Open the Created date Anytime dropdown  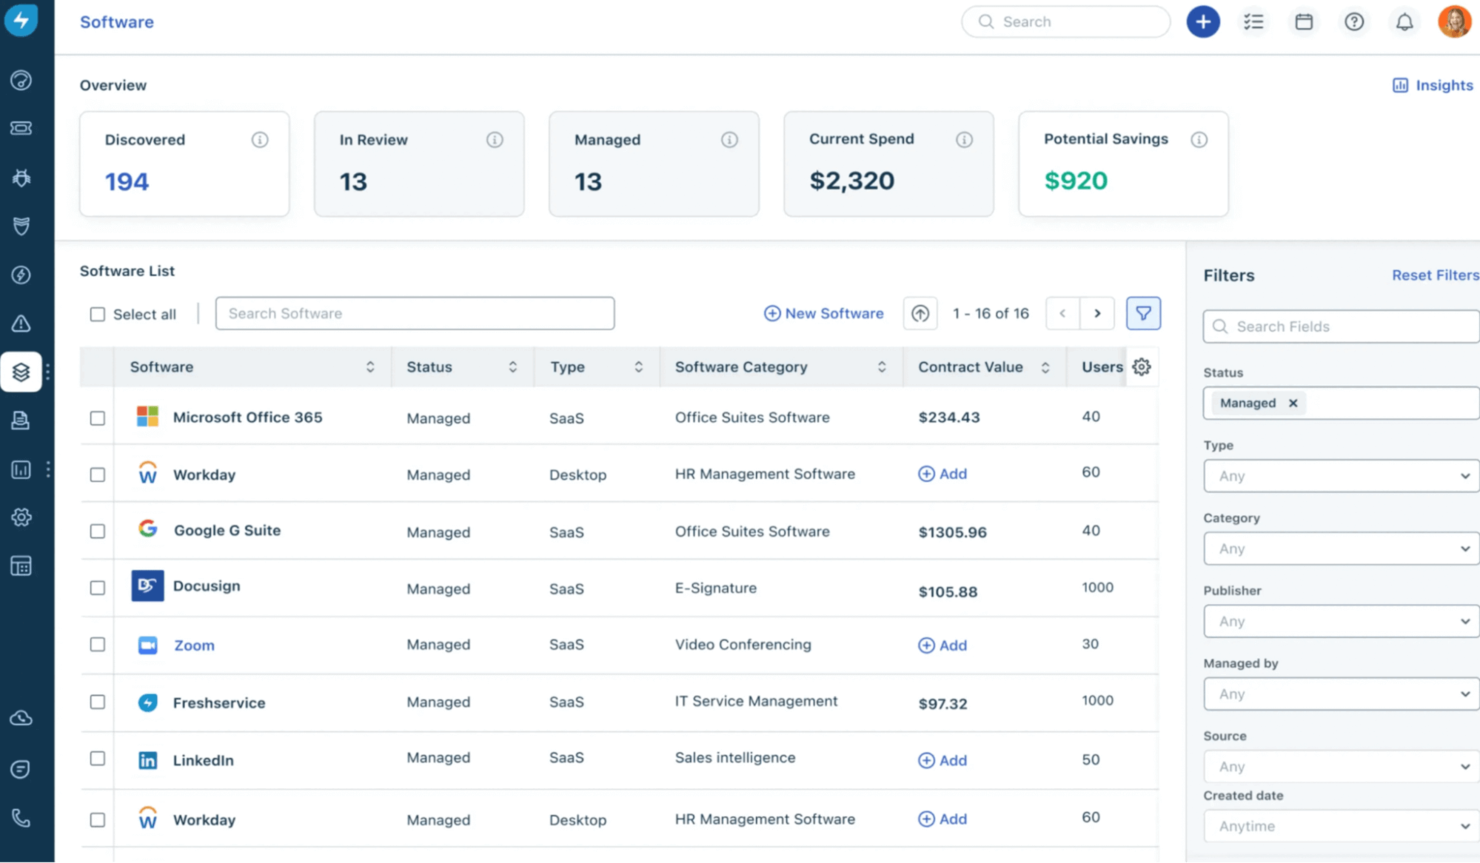[x=1340, y=826]
